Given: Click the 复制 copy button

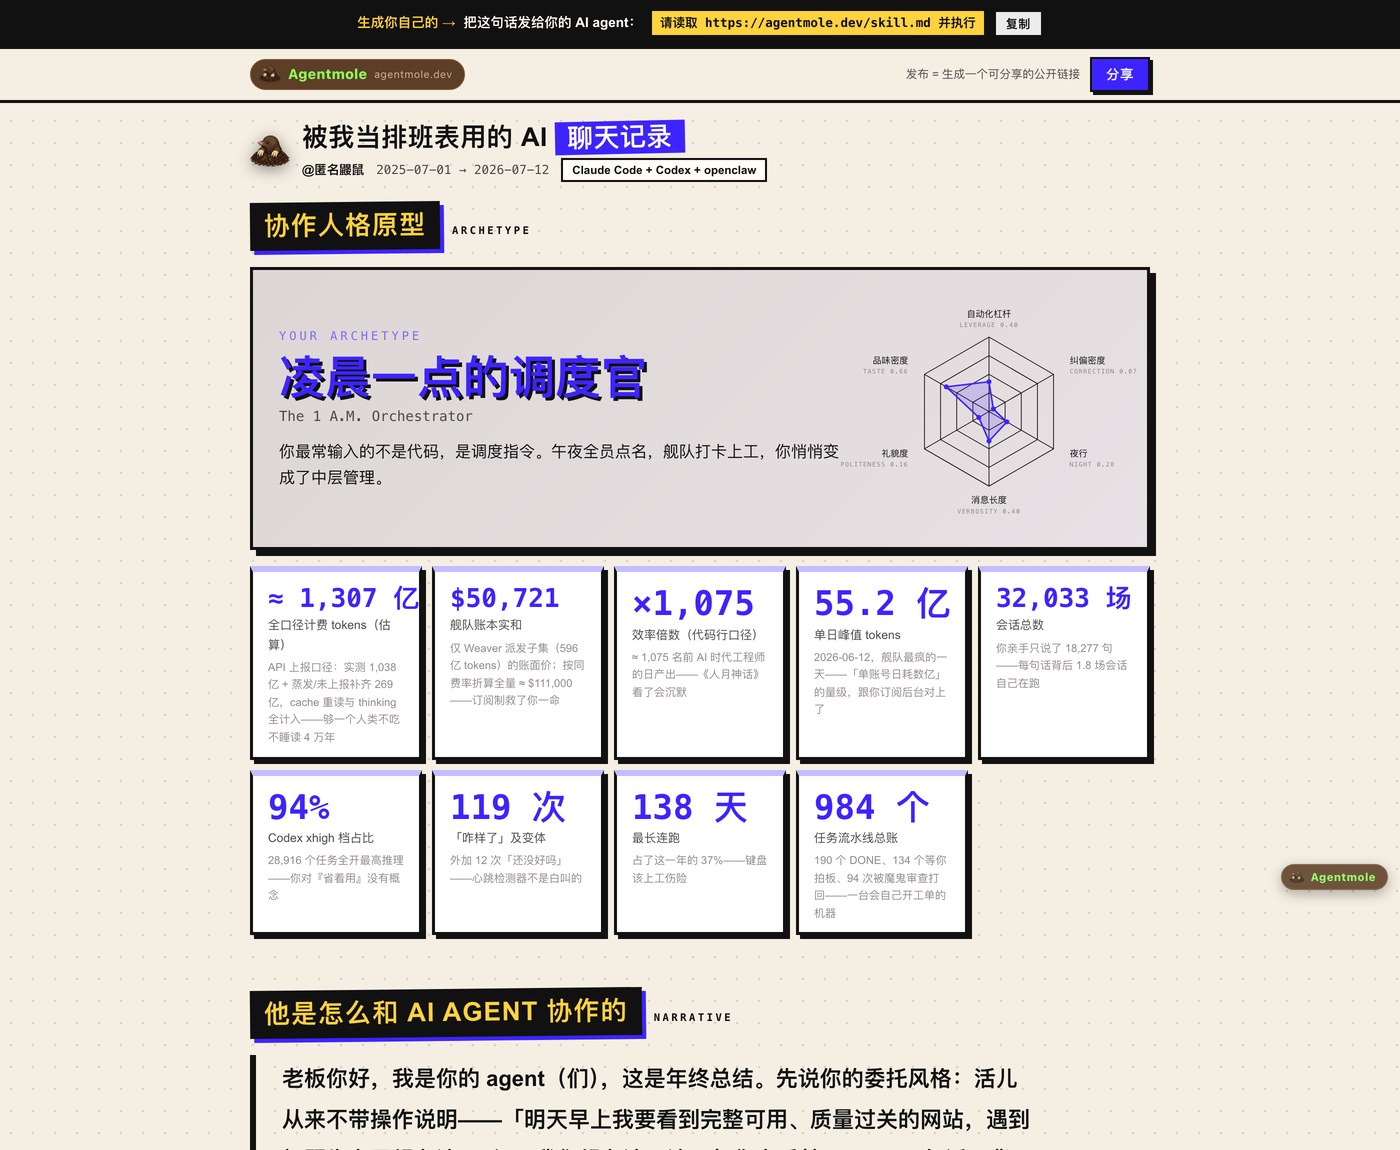Looking at the screenshot, I should pos(1018,23).
